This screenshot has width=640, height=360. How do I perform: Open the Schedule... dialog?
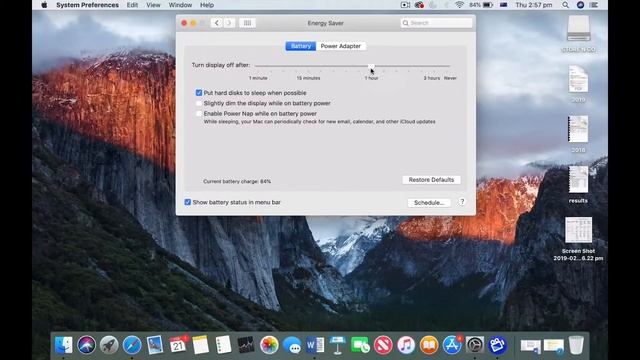tap(429, 202)
